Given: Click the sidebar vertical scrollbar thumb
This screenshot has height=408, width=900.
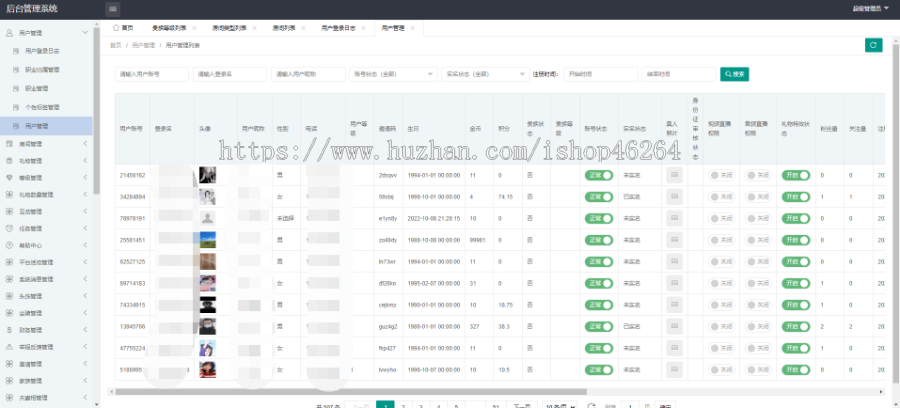Looking at the screenshot, I should pyautogui.click(x=96, y=112).
